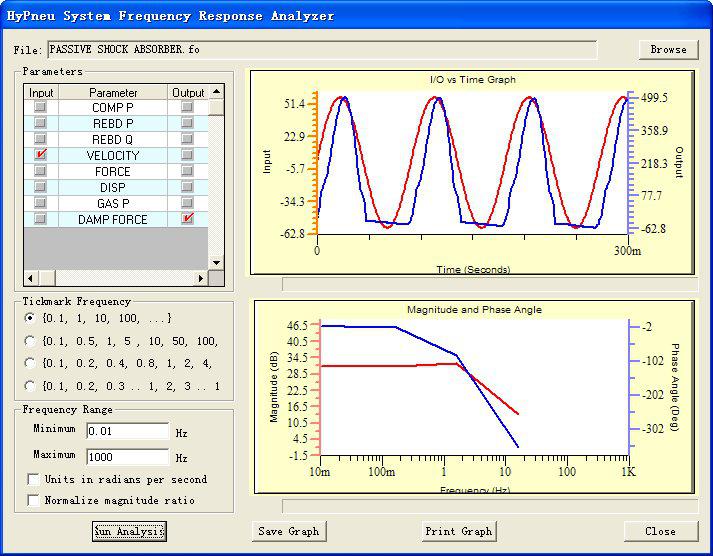This screenshot has width=713, height=556.
Task: Check DAMP FORCE Input checkbox
Action: click(40, 219)
